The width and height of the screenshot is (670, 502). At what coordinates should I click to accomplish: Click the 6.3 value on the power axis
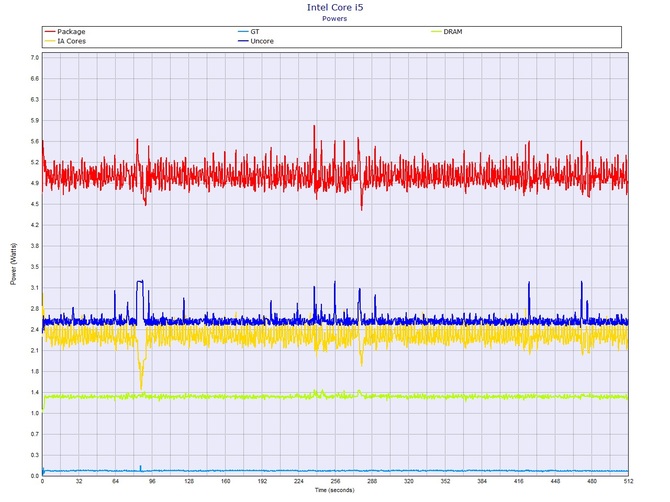click(35, 100)
